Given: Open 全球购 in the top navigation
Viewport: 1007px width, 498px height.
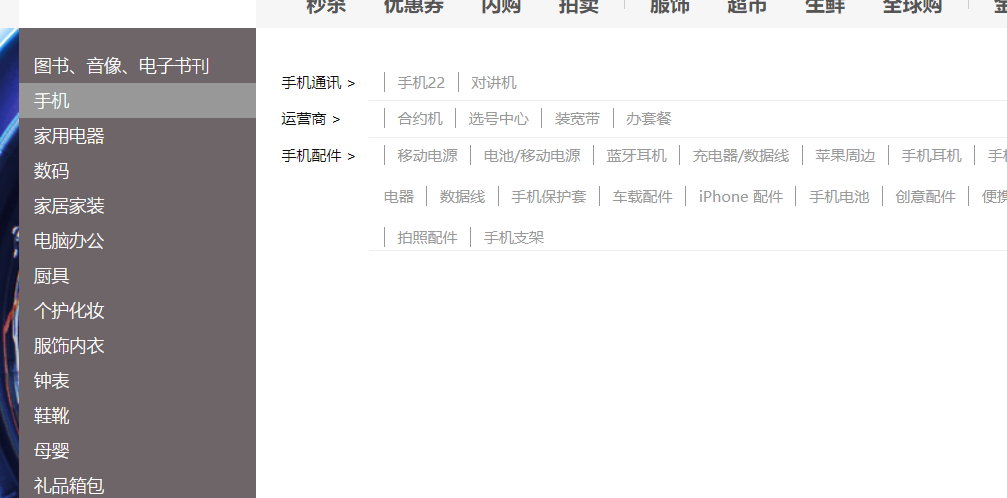Looking at the screenshot, I should coord(912,6).
